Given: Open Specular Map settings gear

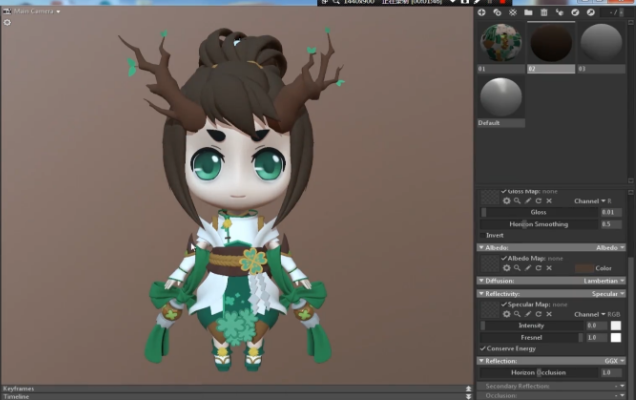Looking at the screenshot, I should [507, 314].
